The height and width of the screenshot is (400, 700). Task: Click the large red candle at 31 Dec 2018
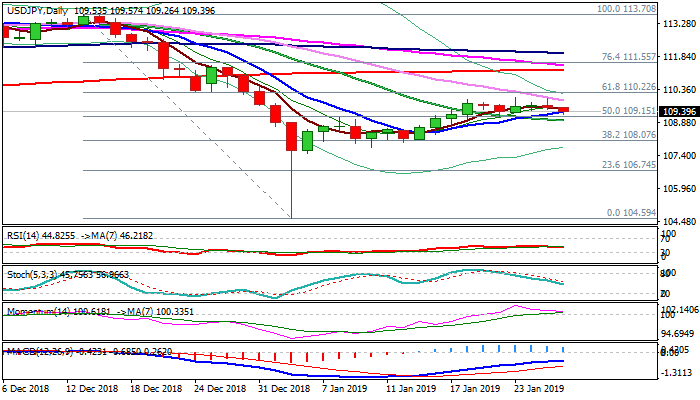coord(292,136)
